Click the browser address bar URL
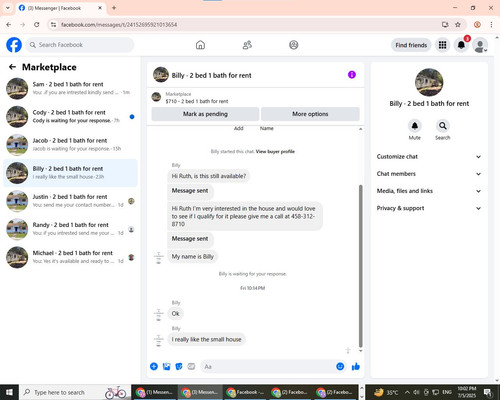The height and width of the screenshot is (400, 500). [119, 25]
